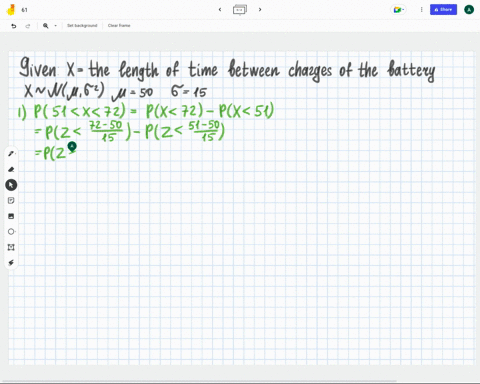The height and width of the screenshot is (384, 480).
Task: Select the Eraser tool
Action: 11,169
